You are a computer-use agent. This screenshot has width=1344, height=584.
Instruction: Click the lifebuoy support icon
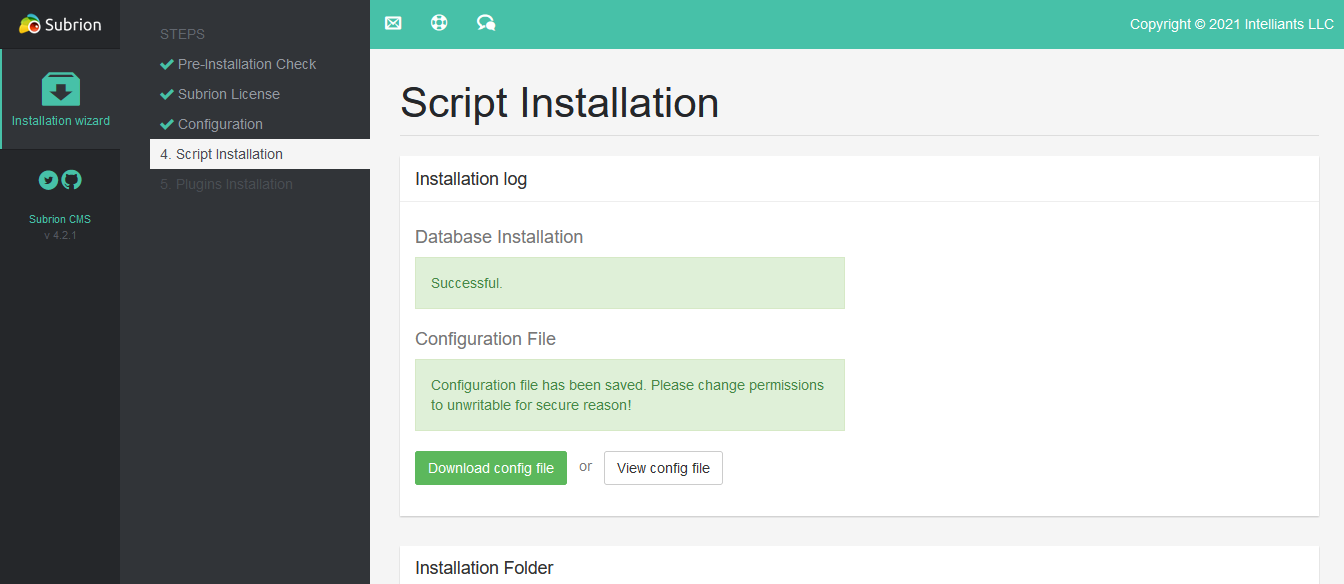coord(439,23)
